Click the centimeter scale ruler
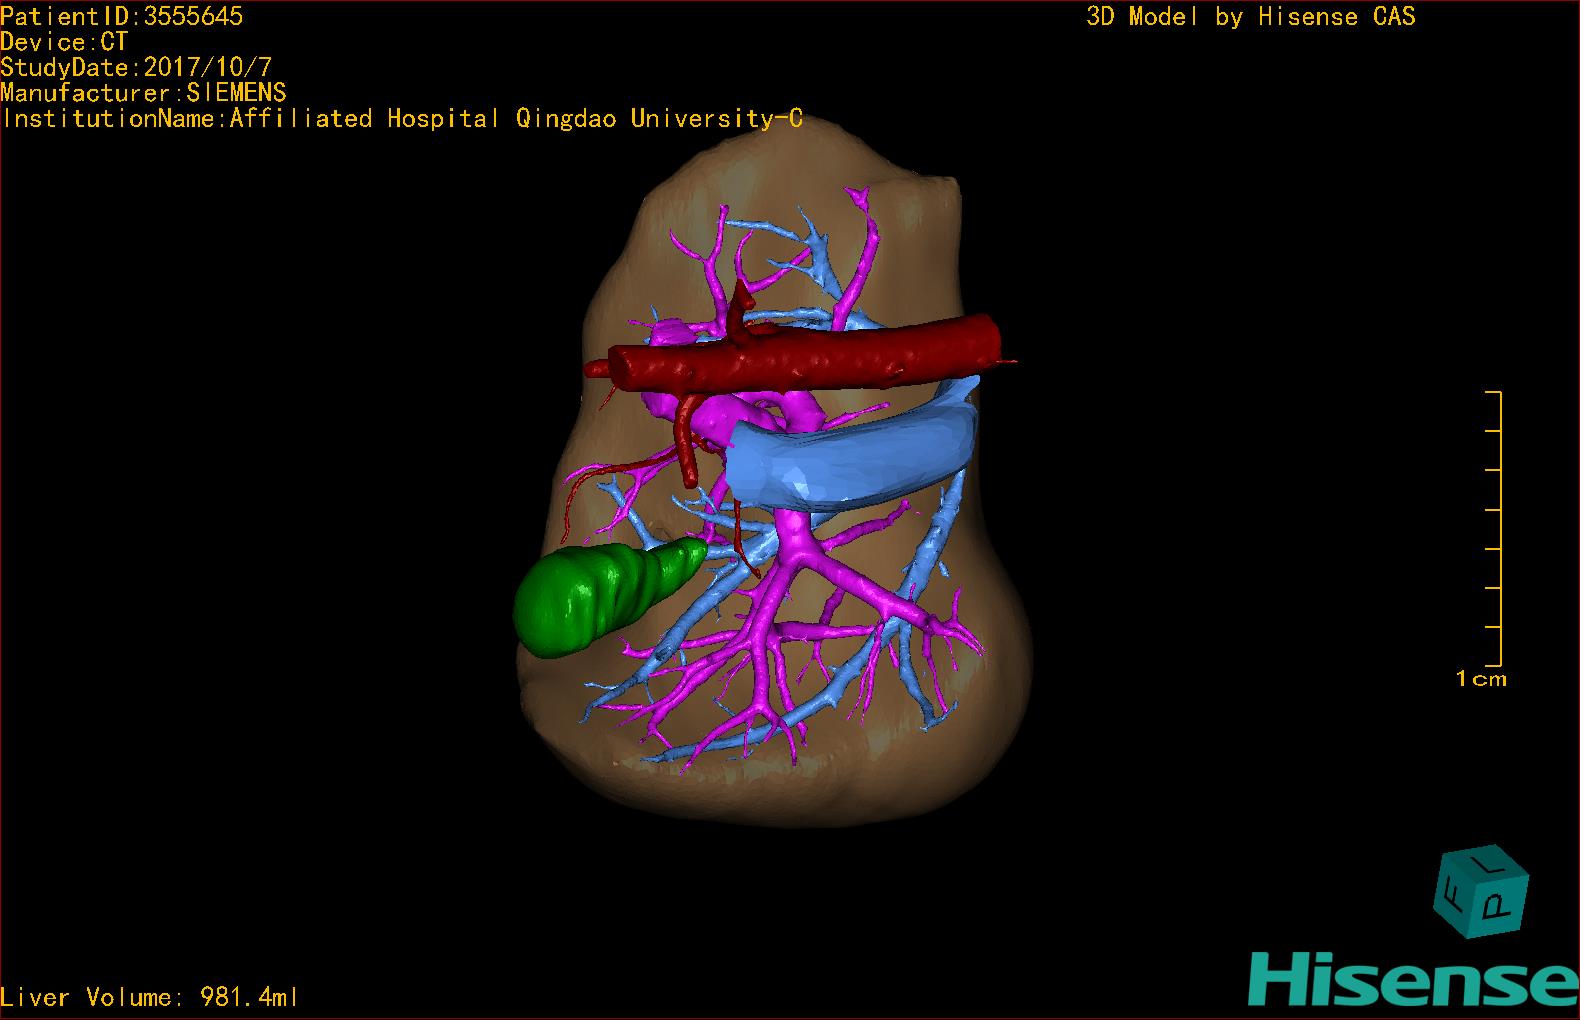Screen dimensions: 1580x1020 point(1493,529)
